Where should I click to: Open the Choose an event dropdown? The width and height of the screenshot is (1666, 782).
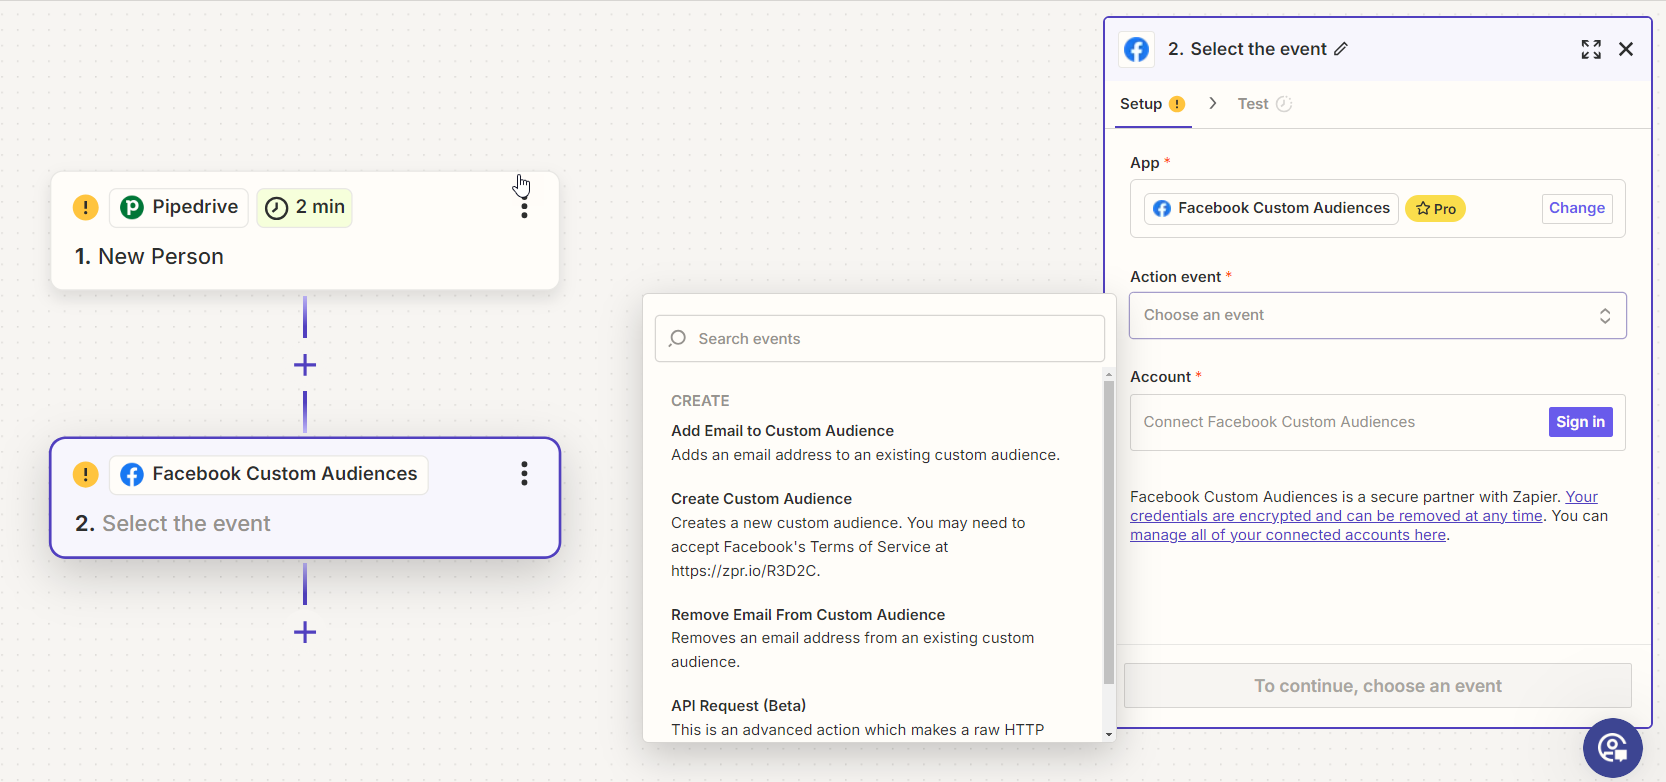point(1377,315)
